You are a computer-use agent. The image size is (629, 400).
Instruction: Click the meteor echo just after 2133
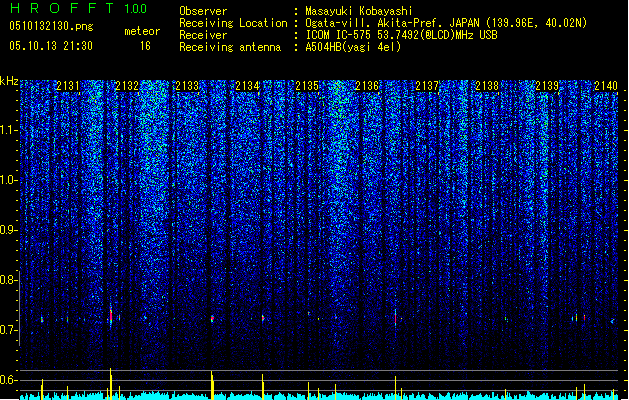pos(212,319)
